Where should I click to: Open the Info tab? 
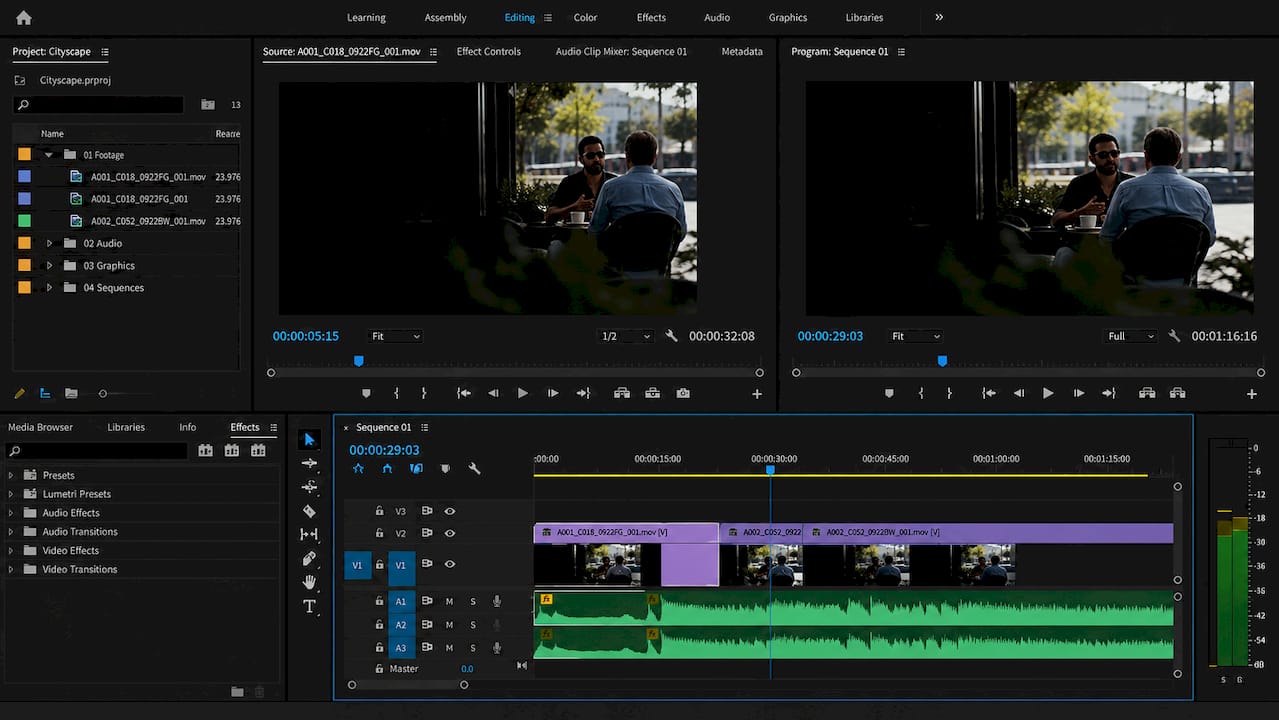(x=188, y=427)
